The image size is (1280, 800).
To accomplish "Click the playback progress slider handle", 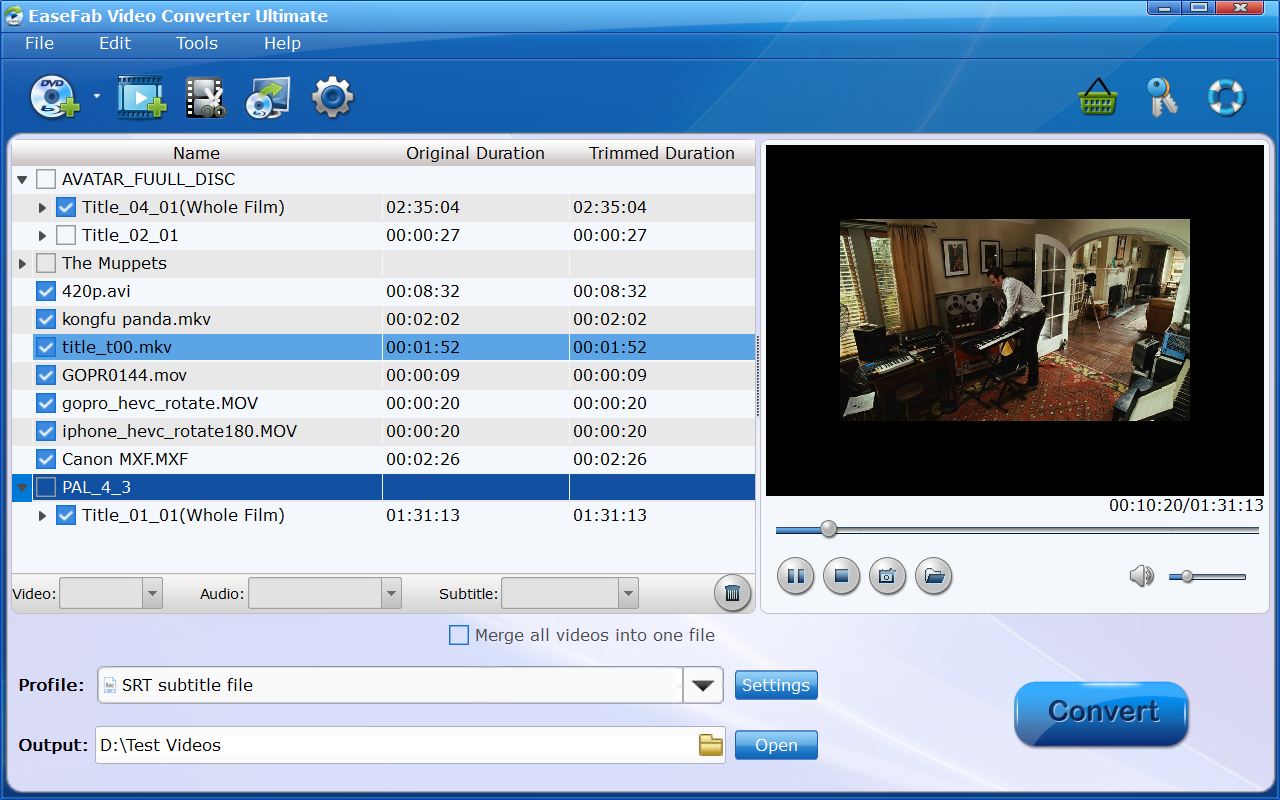I will pyautogui.click(x=828, y=529).
